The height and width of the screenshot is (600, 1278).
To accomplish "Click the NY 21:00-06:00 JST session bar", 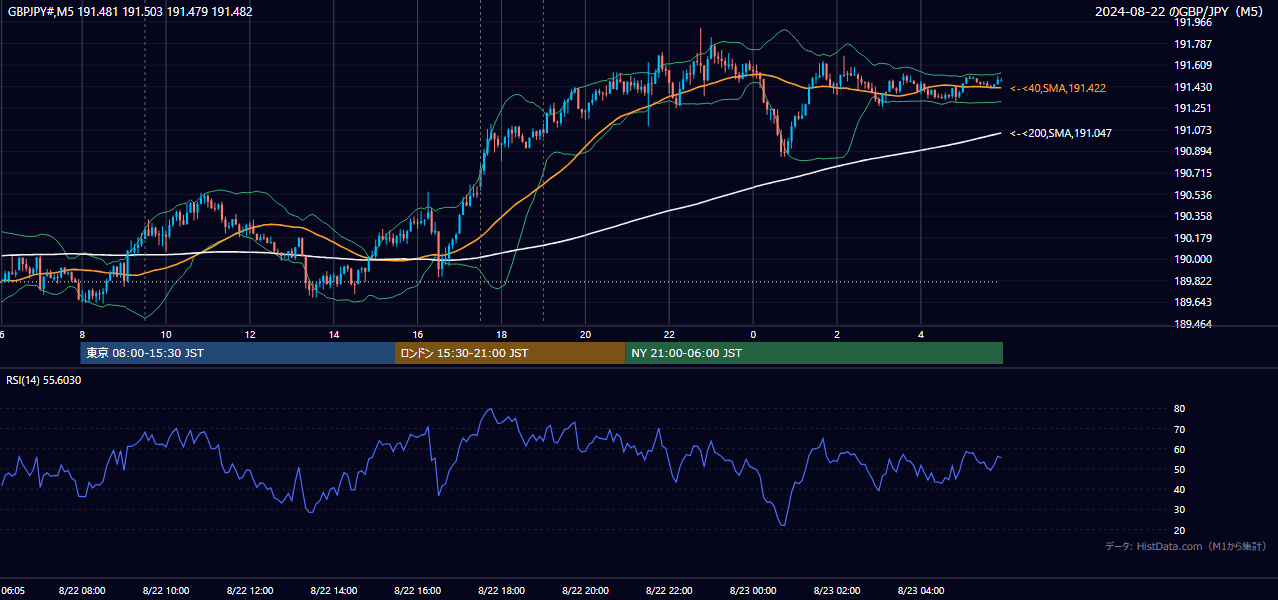I will [814, 353].
